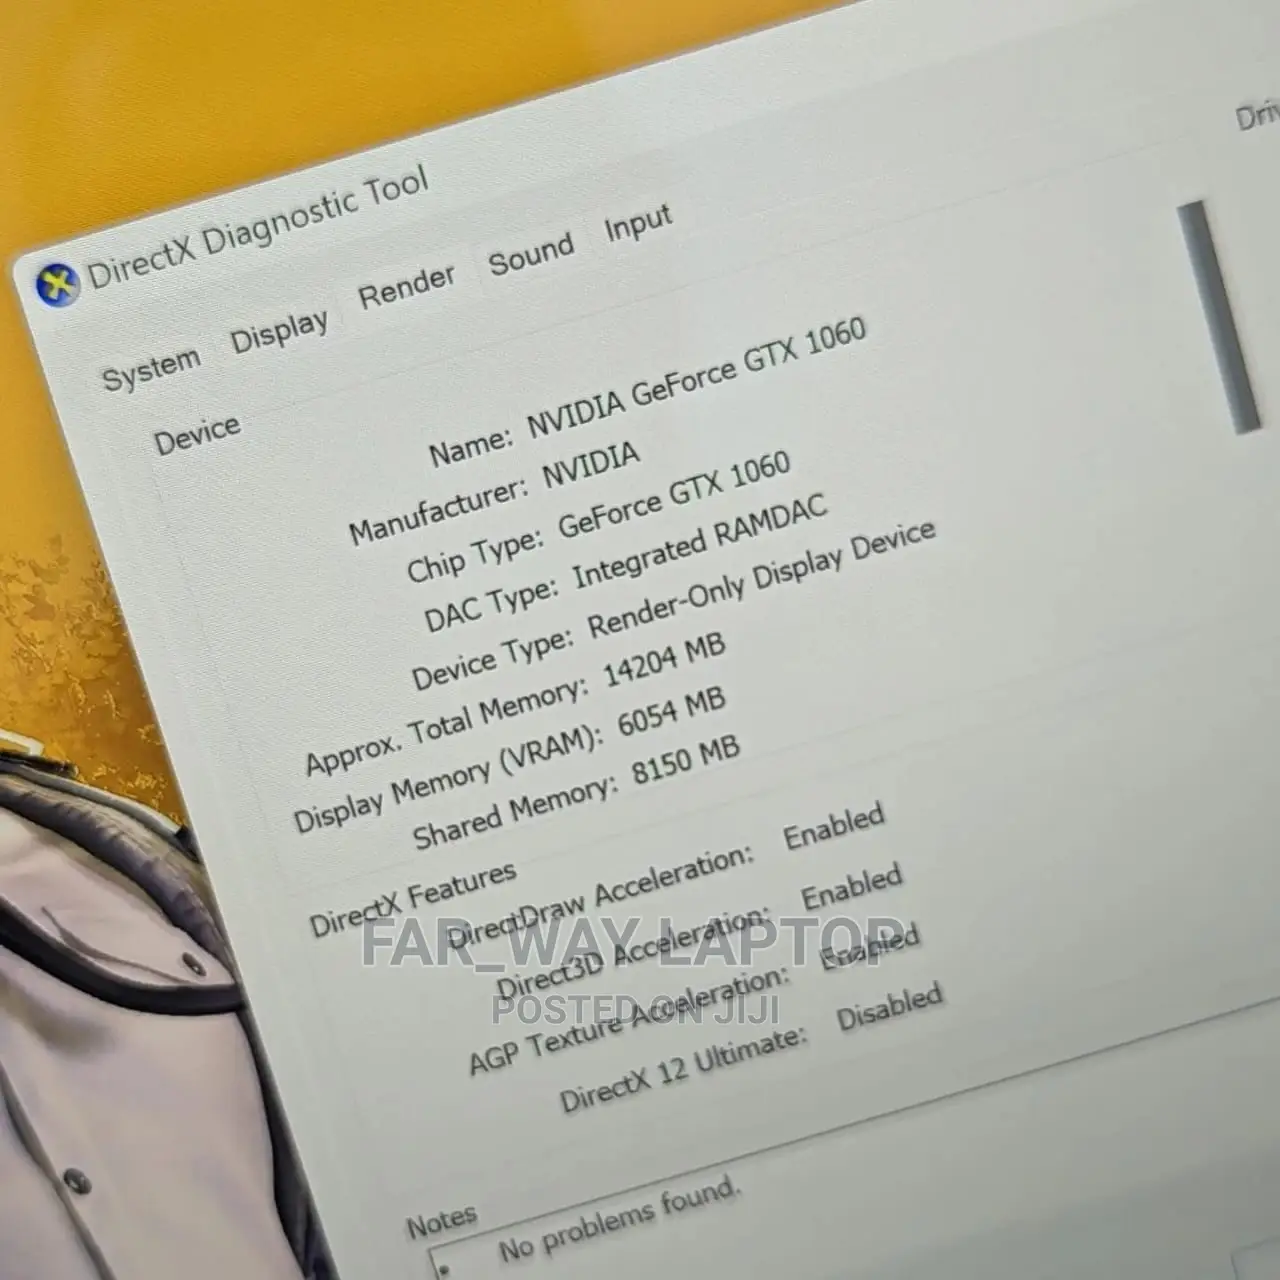Click the 'Integrated RAMDAC' value
The image size is (1280, 1280).
click(x=701, y=541)
